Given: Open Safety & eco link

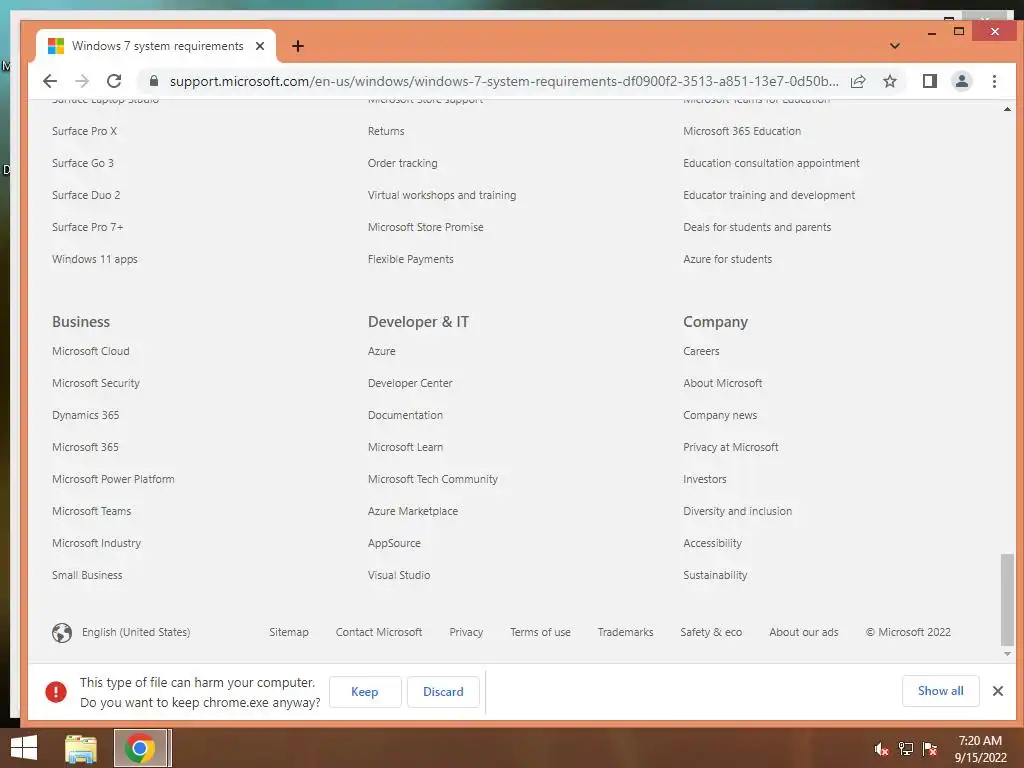Looking at the screenshot, I should (711, 632).
